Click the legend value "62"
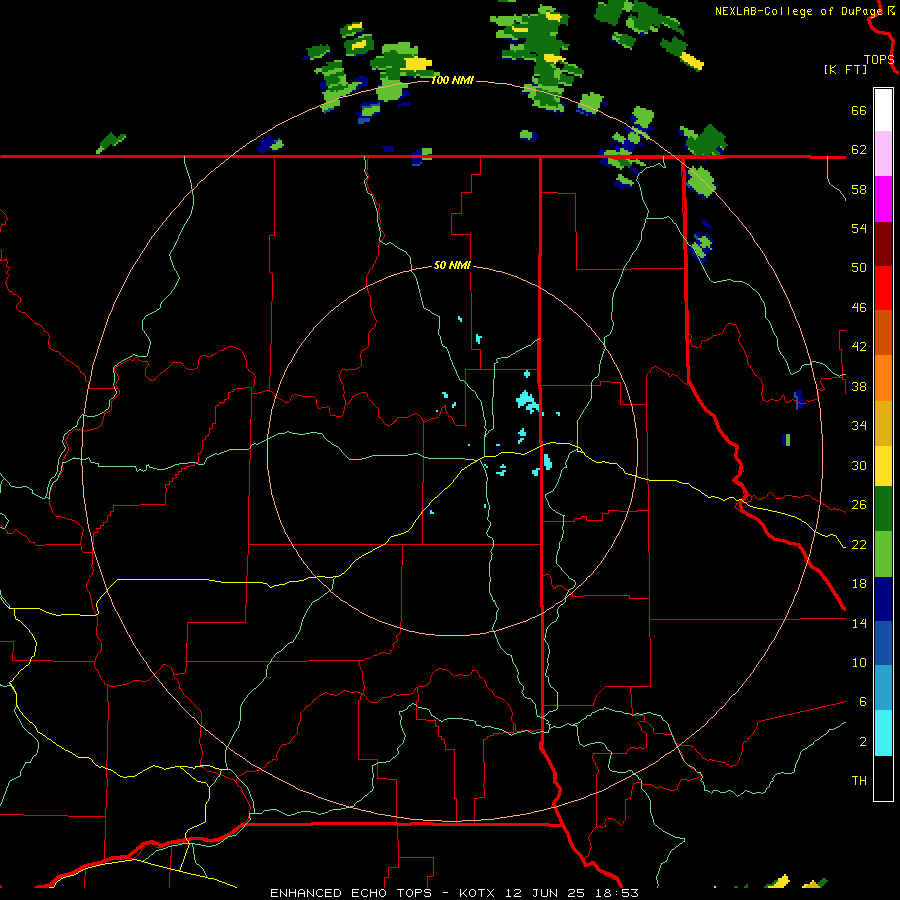Viewport: 900px width, 900px height. tap(859, 150)
